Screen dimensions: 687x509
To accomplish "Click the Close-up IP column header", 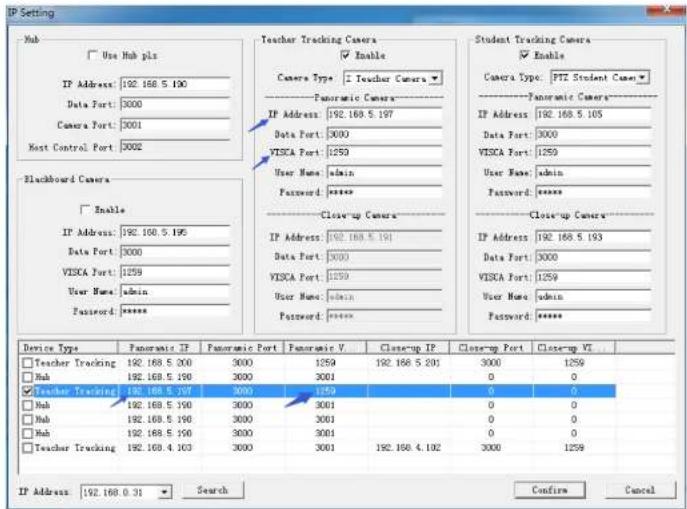I will tap(408, 348).
